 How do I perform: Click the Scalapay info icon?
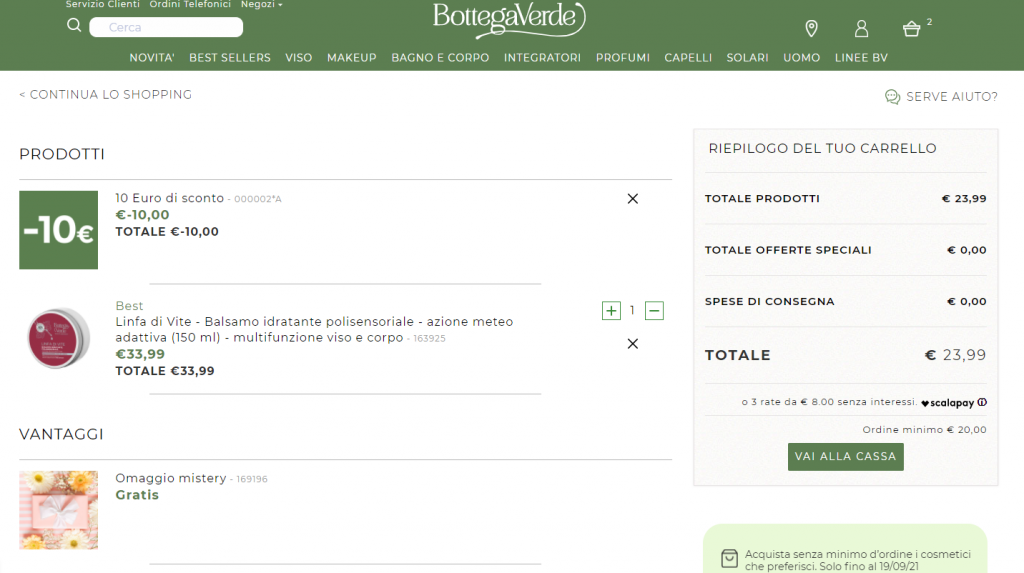(982, 403)
